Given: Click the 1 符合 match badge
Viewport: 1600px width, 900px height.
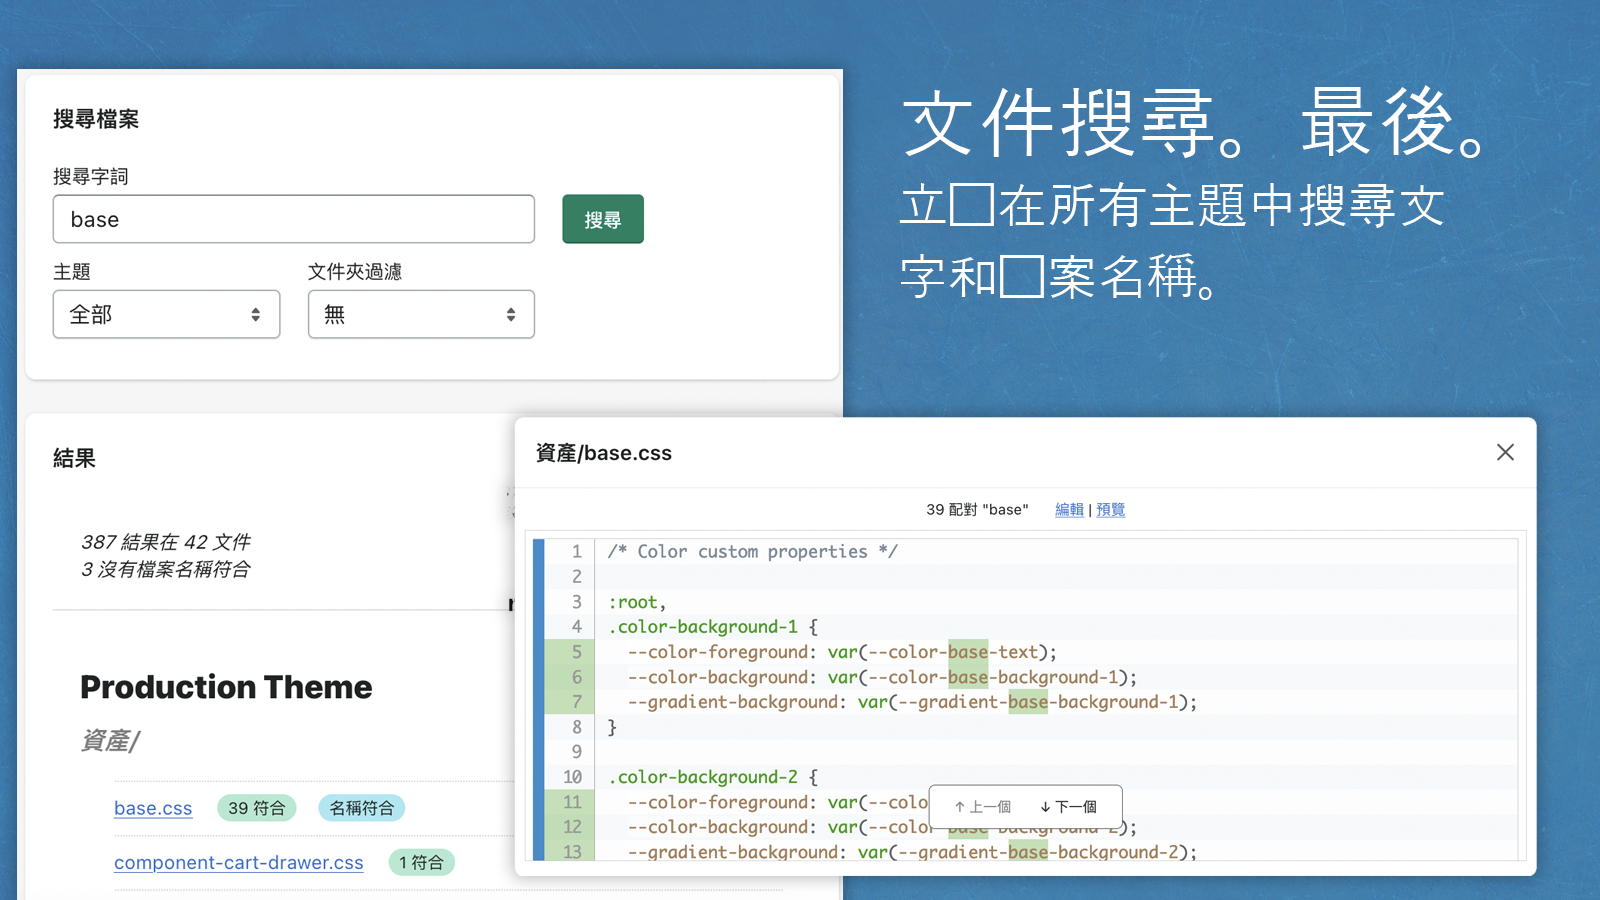Looking at the screenshot, I should 422,862.
